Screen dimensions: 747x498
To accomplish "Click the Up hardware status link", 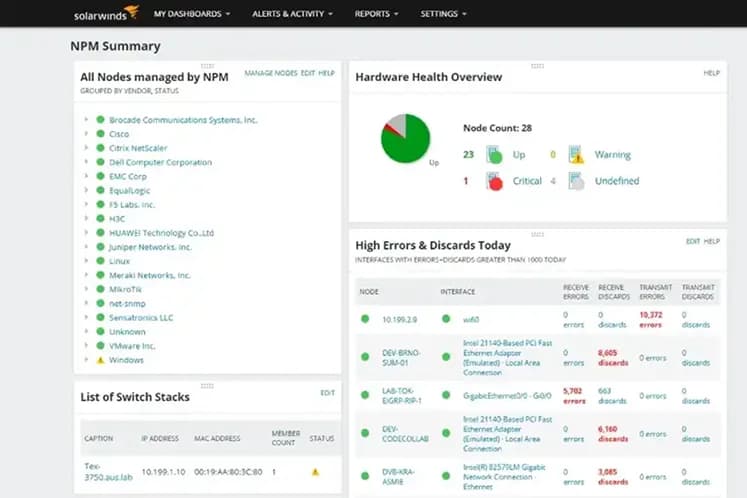I will [519, 155].
